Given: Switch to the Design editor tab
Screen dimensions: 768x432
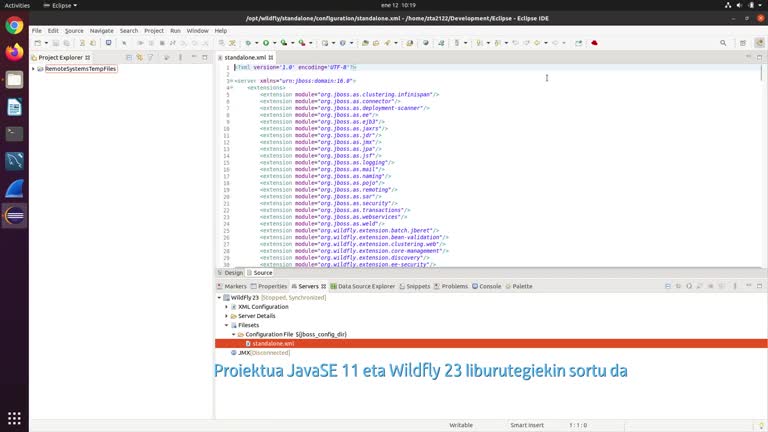Looking at the screenshot, I should [231, 273].
